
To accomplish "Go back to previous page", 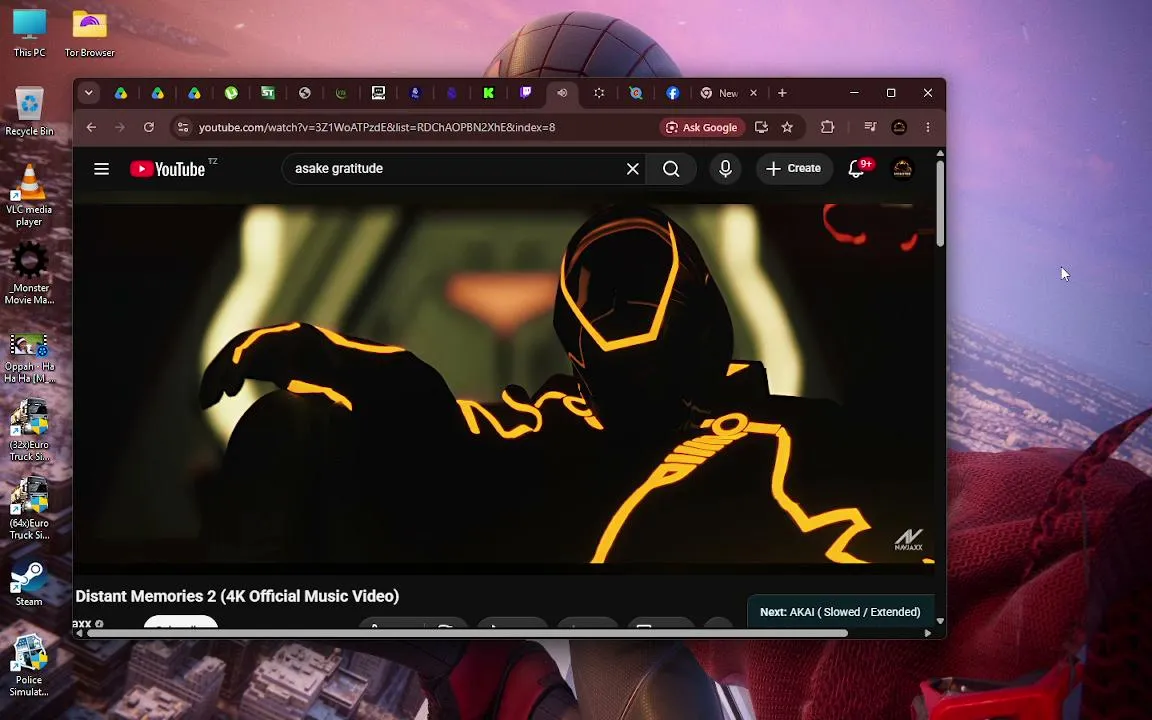I will (91, 127).
